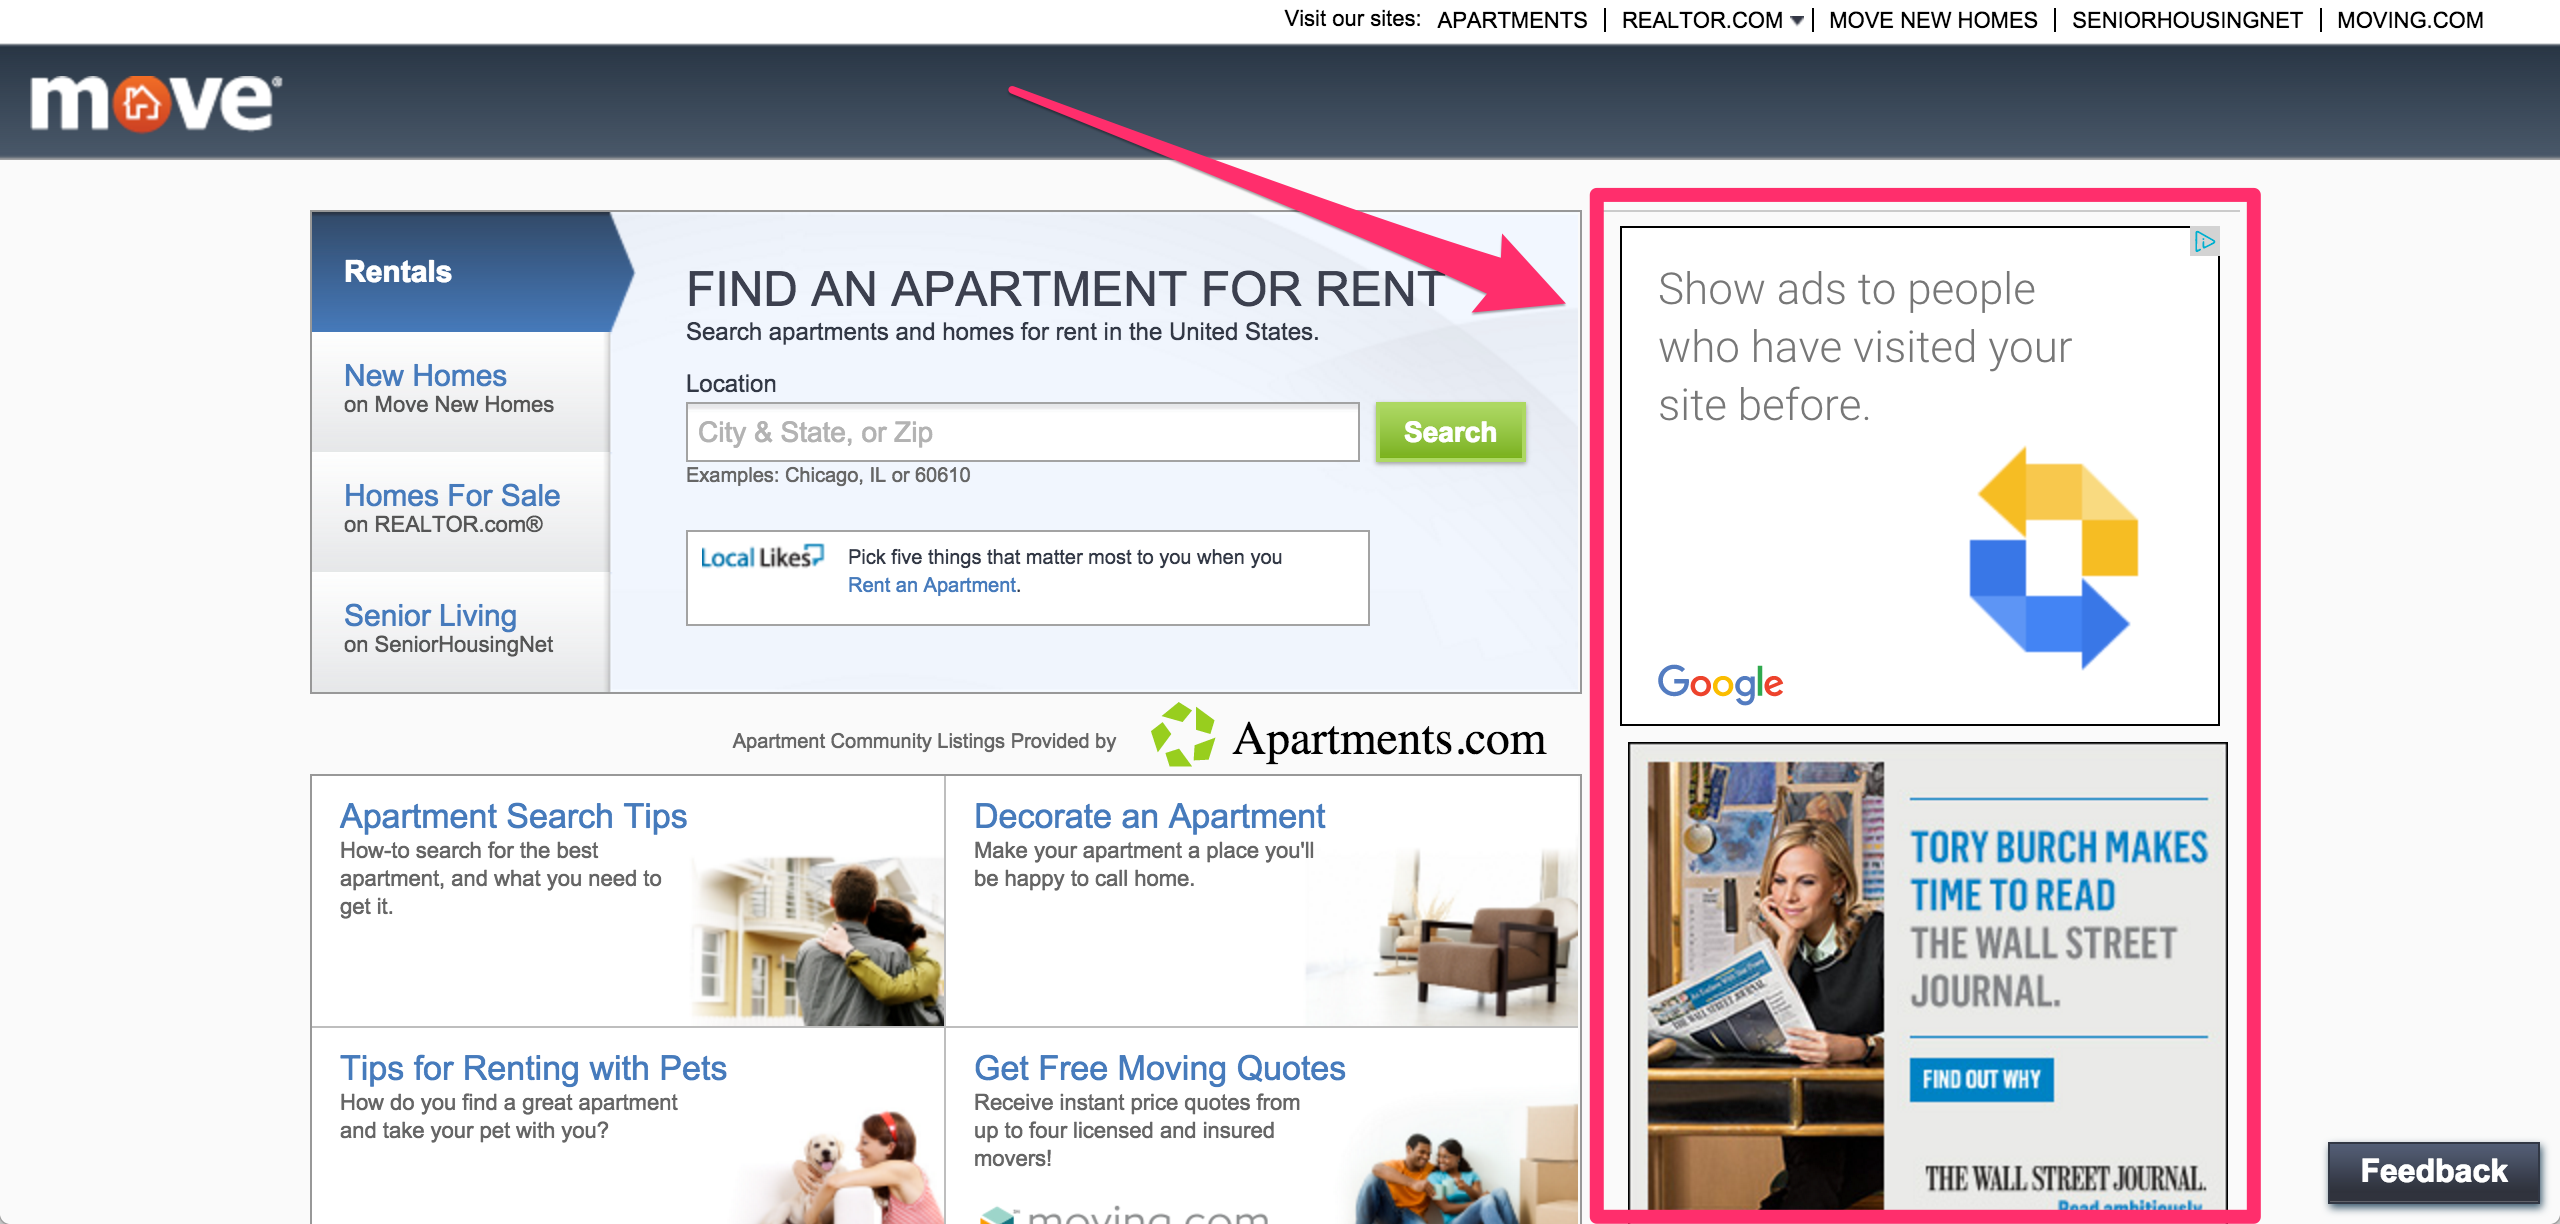Click the Apartments.com green logo icon
This screenshot has height=1224, width=2560.
[x=1183, y=735]
